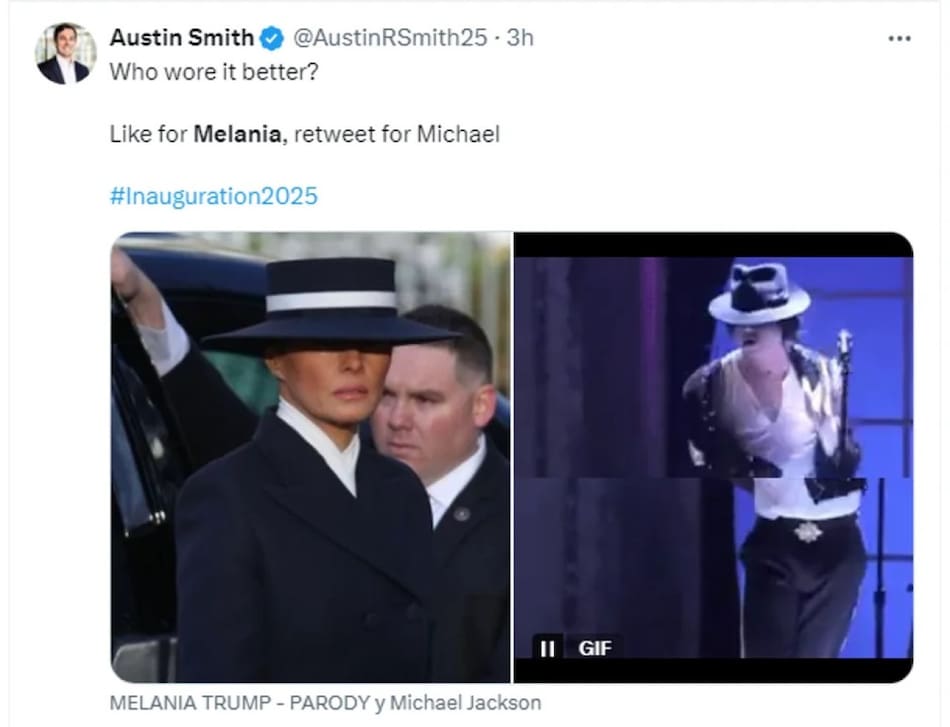Click the "Who wore it better?" text
Screen dimensions: 950x727
pyautogui.click(x=214, y=72)
